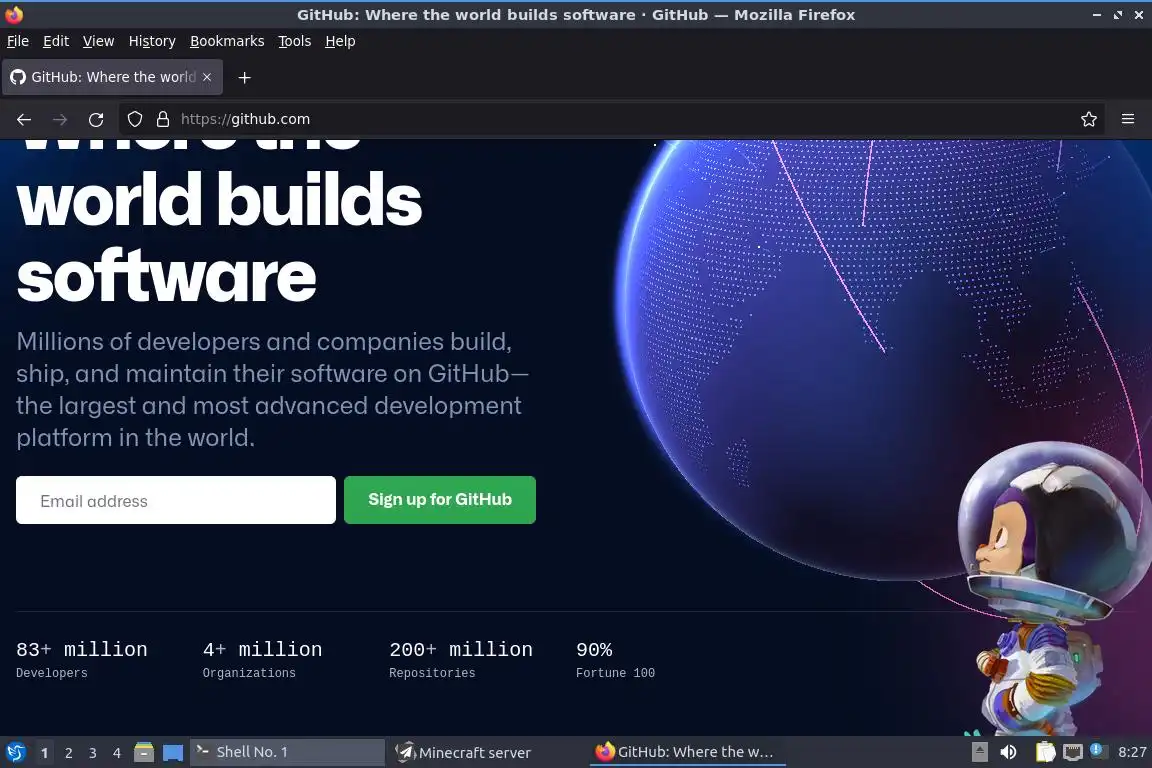Viewport: 1152px width, 768px height.
Task: Switch to desktop workspace 4
Action: click(116, 753)
